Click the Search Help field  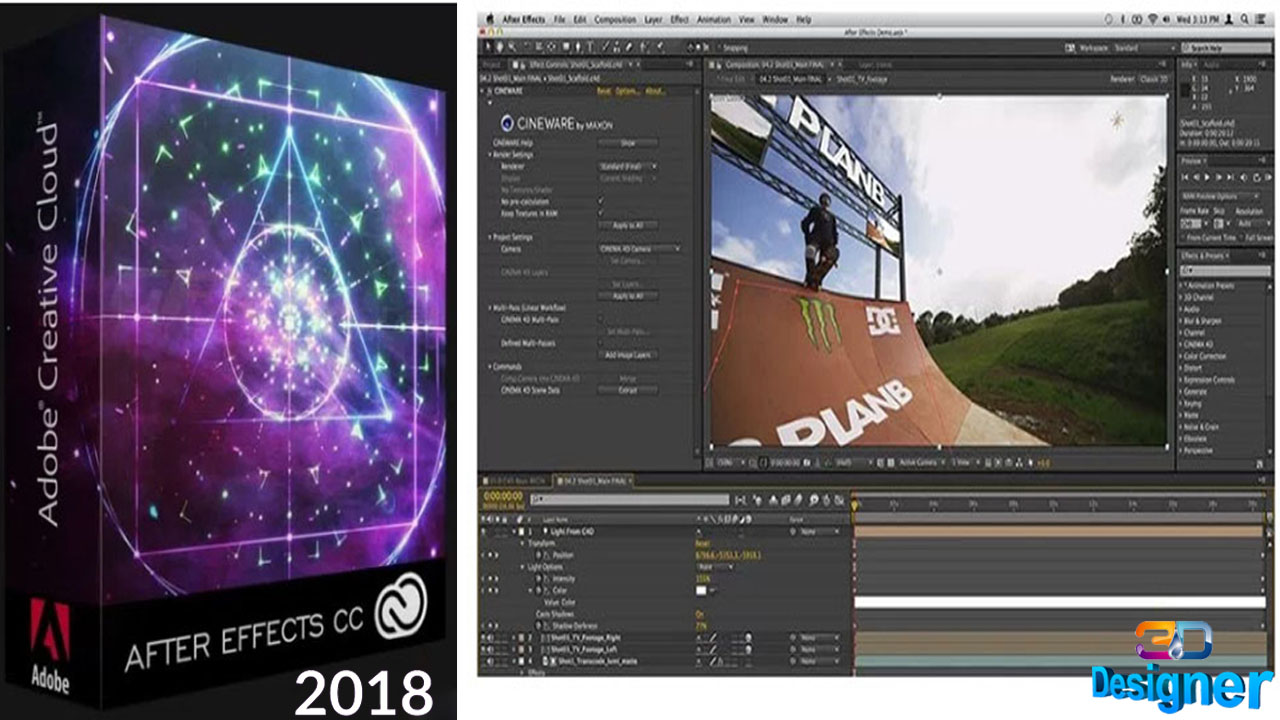(1226, 48)
